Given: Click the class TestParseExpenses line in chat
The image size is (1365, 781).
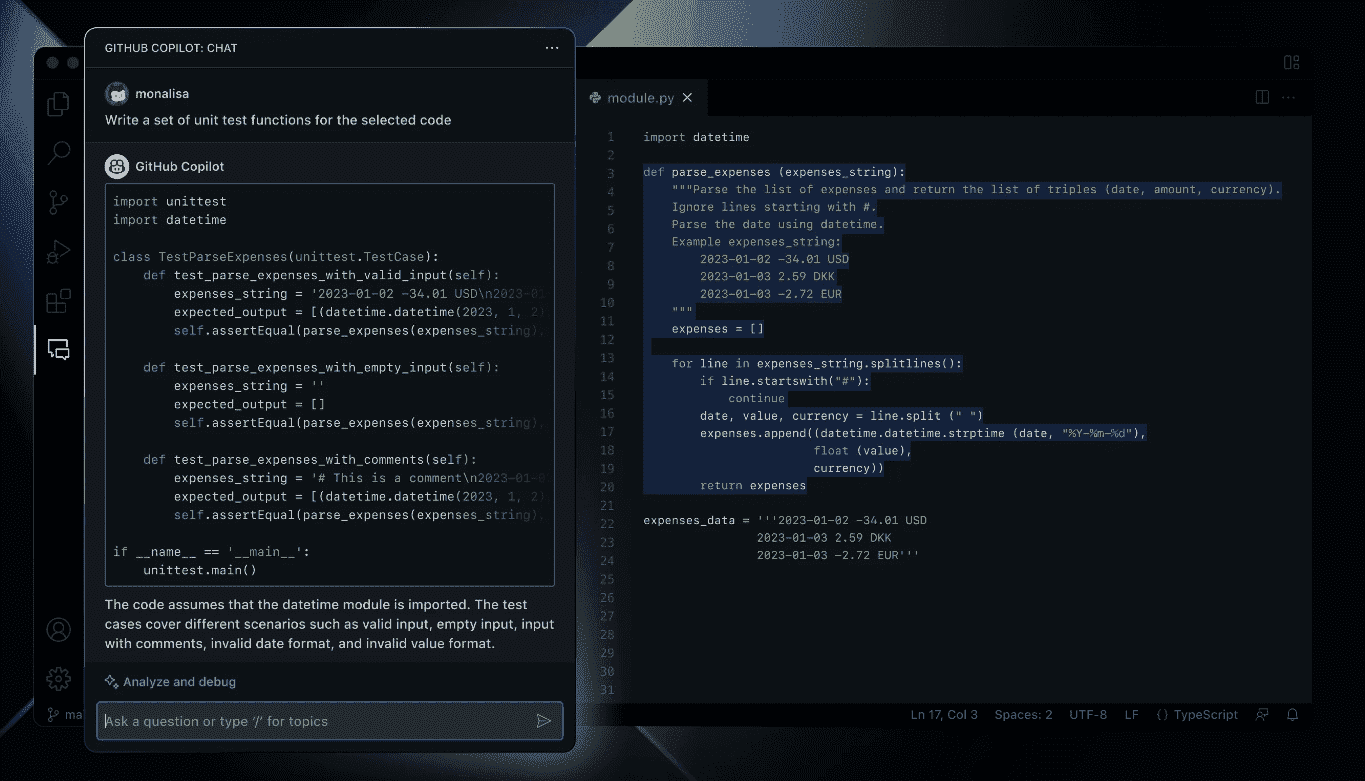Looking at the screenshot, I should (276, 257).
